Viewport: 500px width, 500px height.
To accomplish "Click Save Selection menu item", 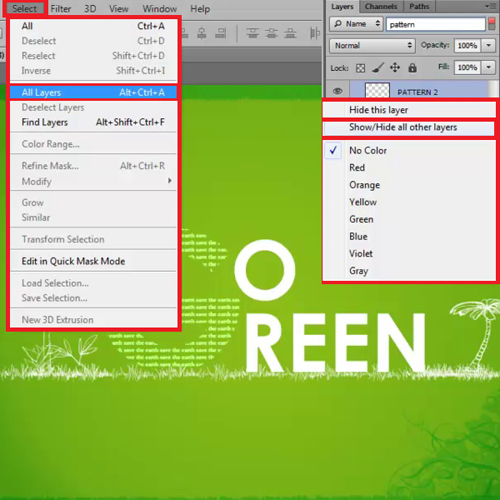I will pyautogui.click(x=93, y=298).
